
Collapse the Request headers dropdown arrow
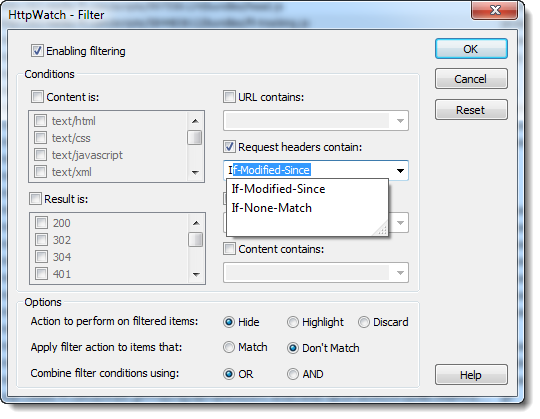[400, 170]
